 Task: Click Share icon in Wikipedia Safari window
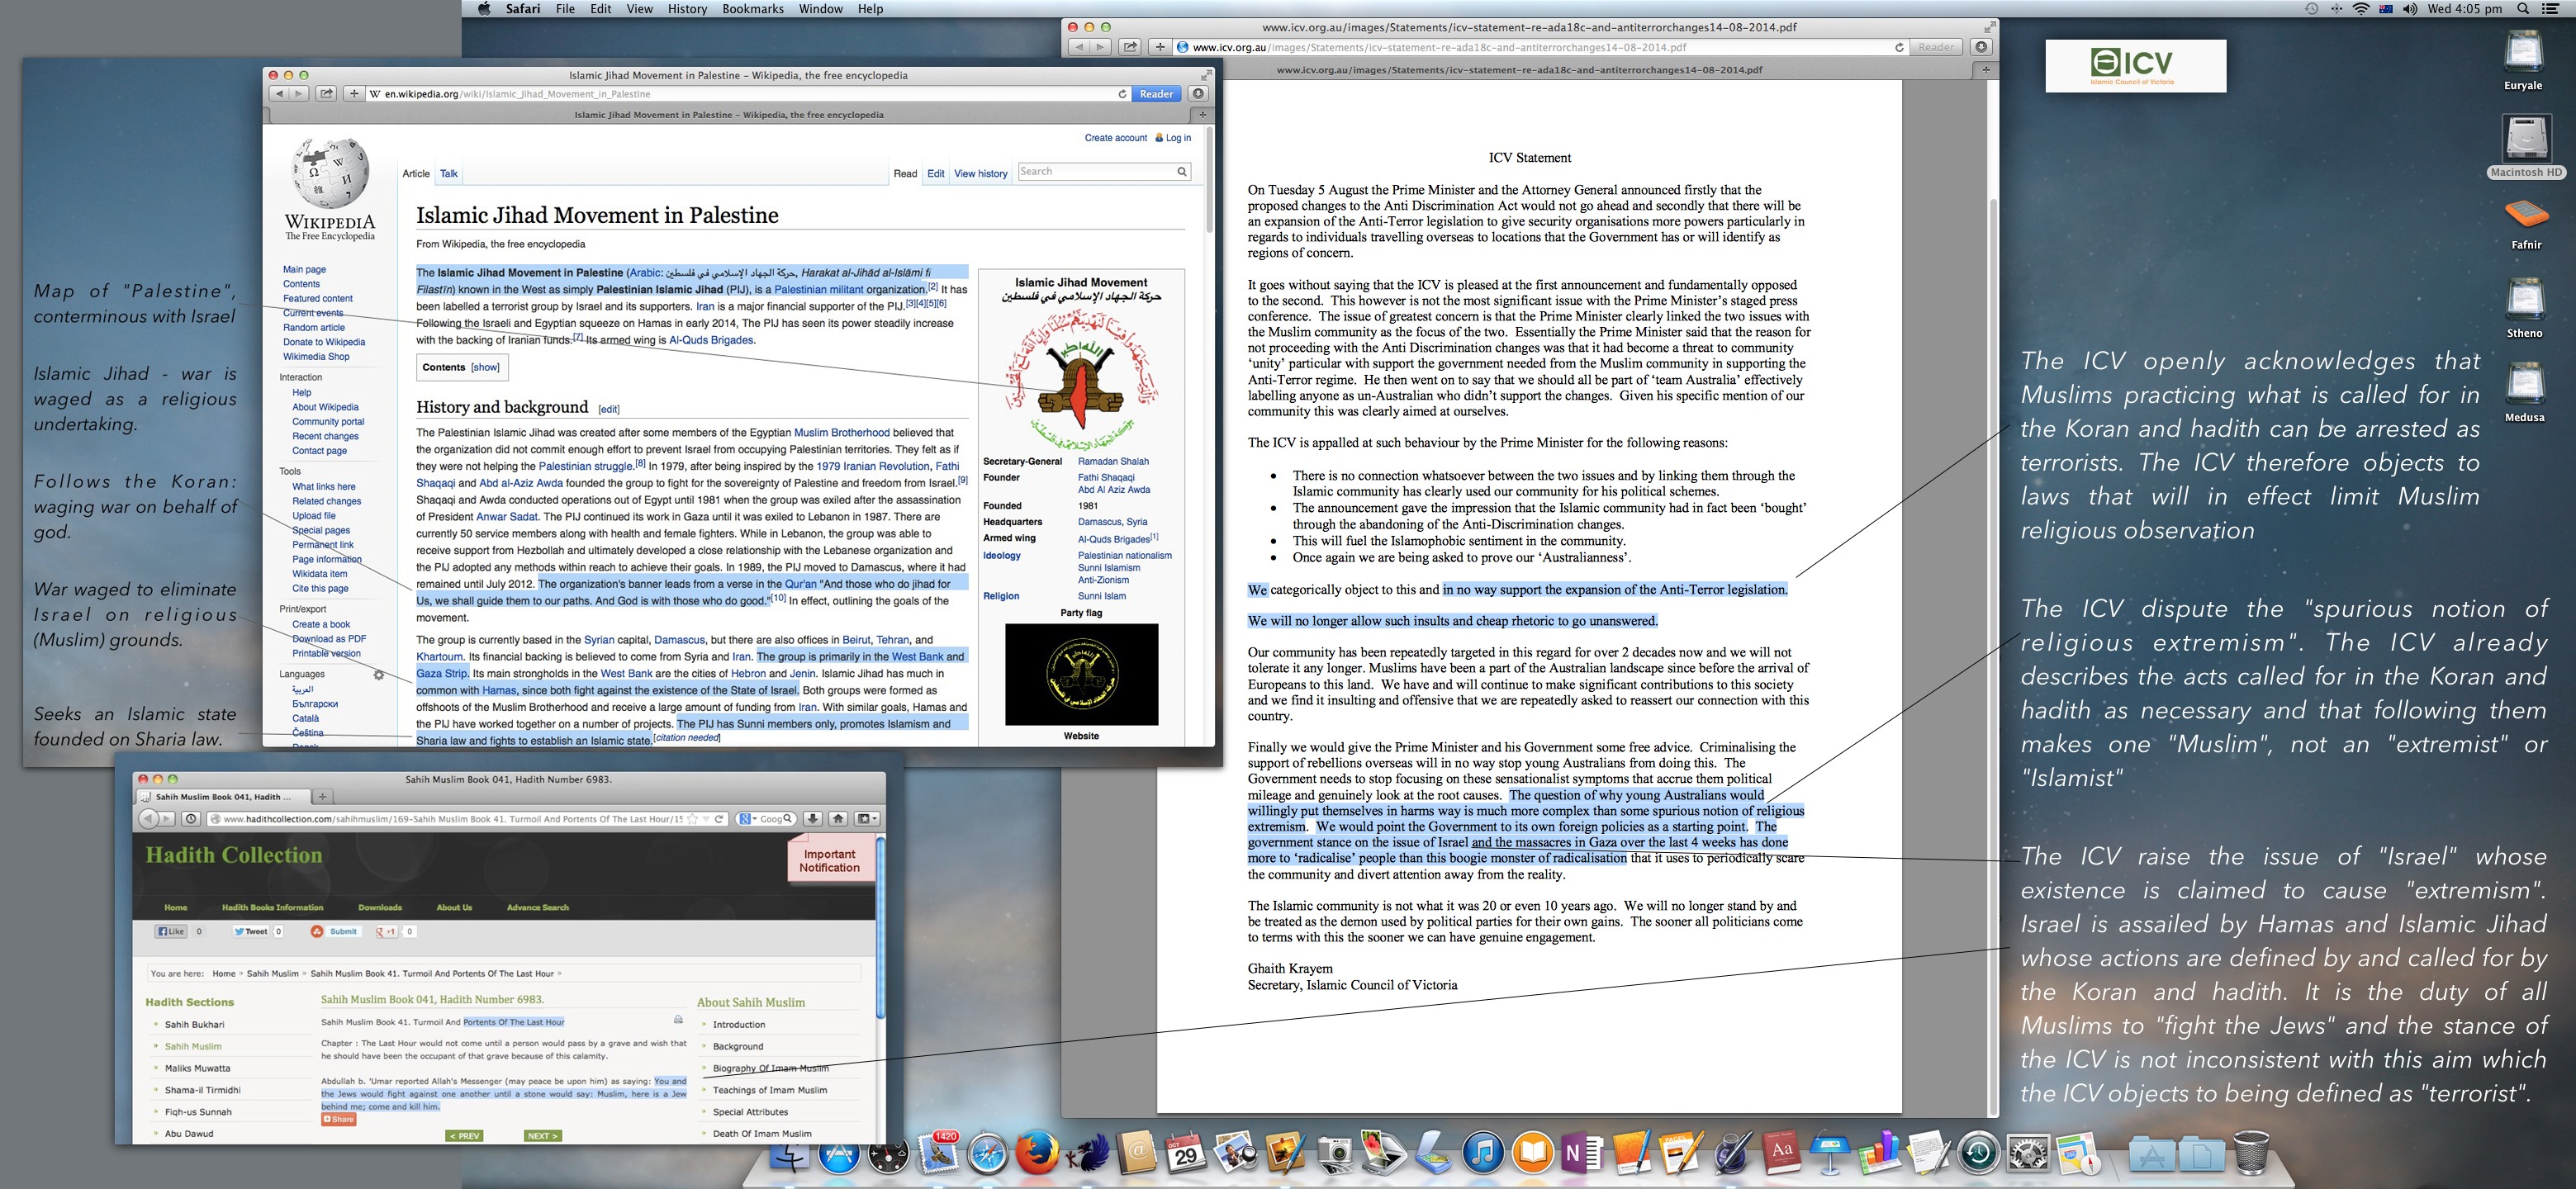click(x=326, y=94)
